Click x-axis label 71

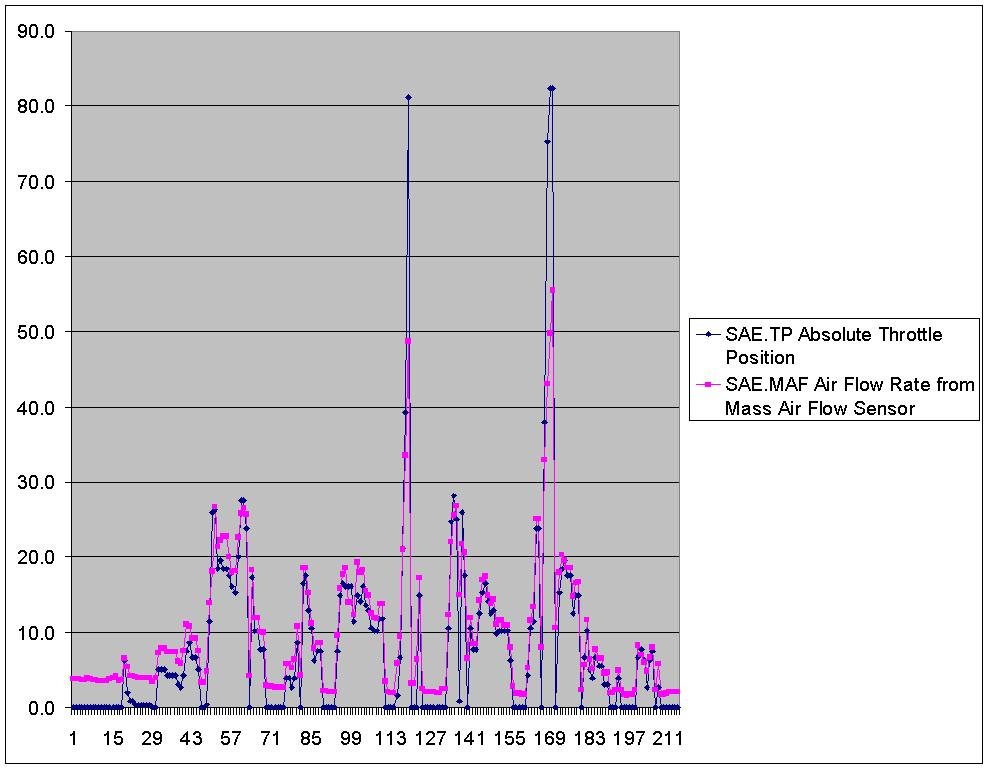[x=270, y=738]
